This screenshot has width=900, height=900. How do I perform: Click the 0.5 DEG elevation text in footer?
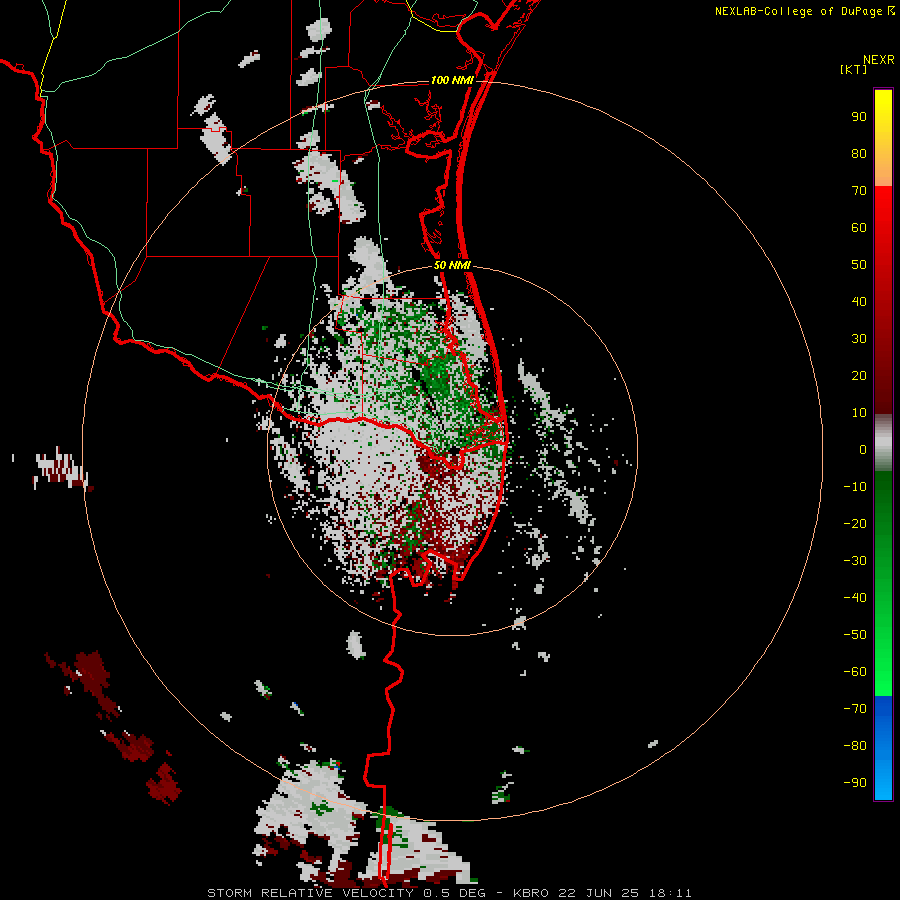point(455,893)
